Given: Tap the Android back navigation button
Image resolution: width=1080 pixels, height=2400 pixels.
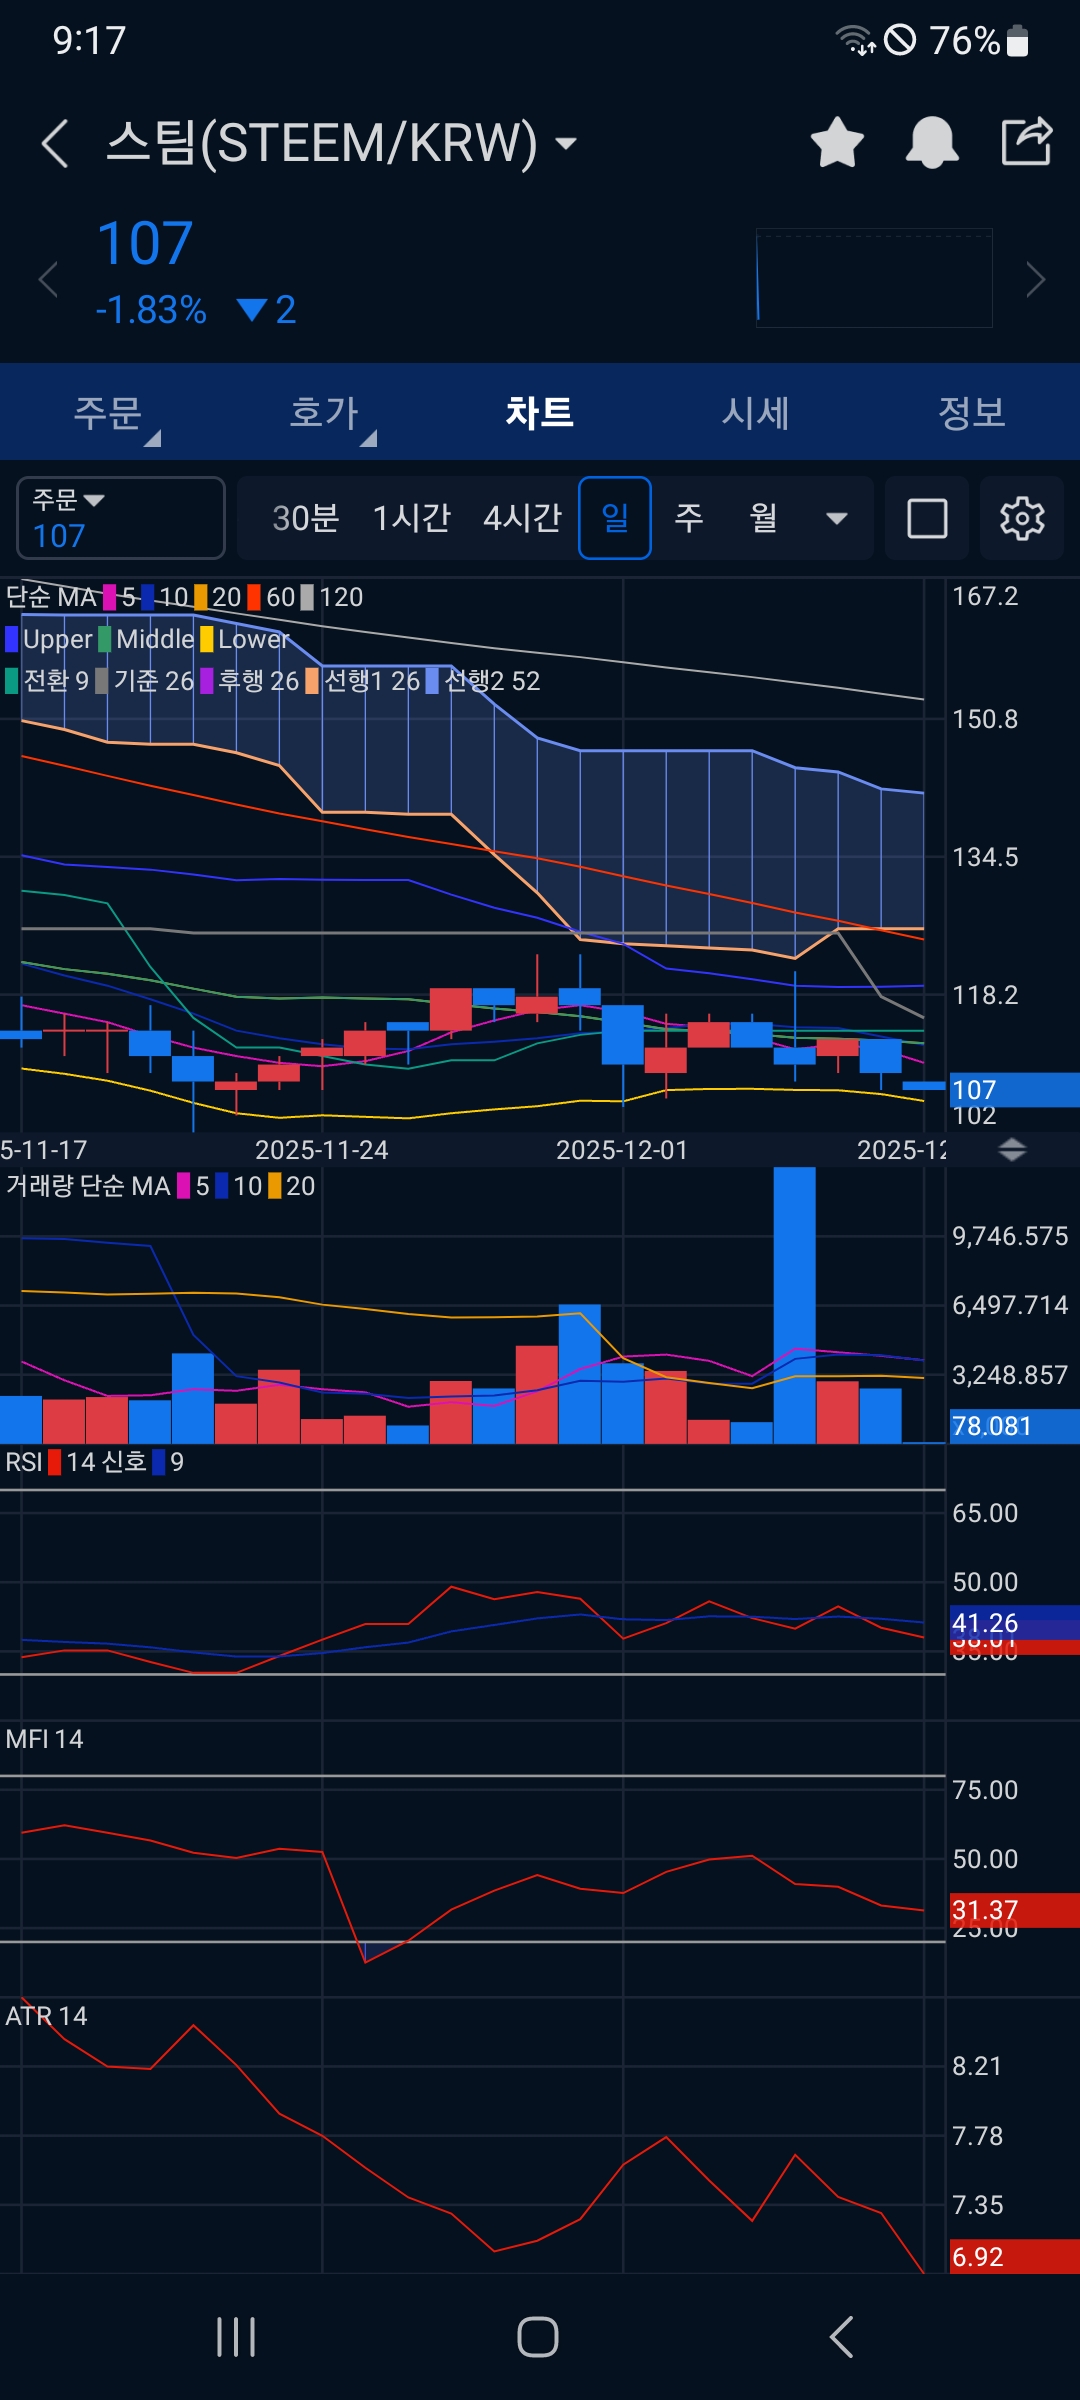Looking at the screenshot, I should click(x=842, y=2337).
